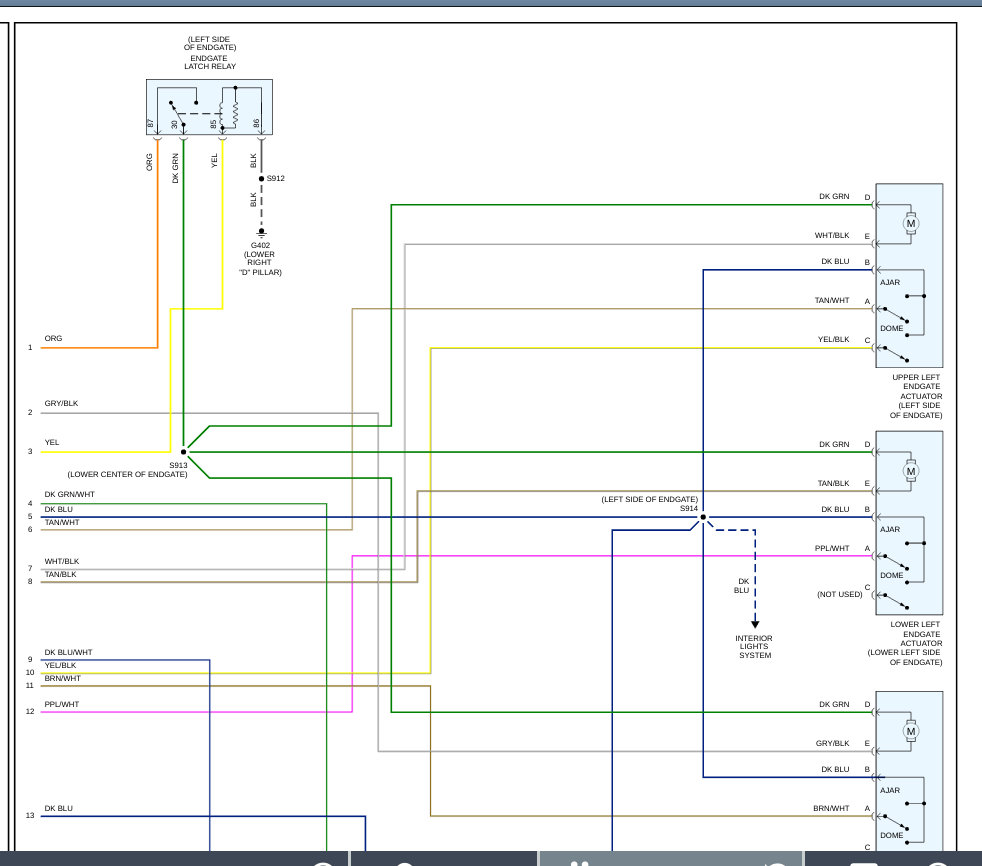Click the DK BLU label at pin 13

[x=58, y=808]
